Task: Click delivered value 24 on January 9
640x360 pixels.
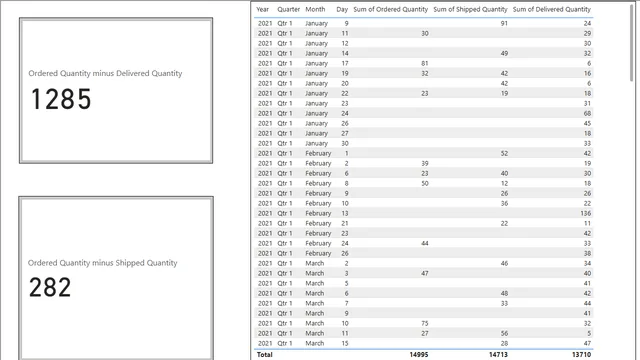Action: click(587, 23)
